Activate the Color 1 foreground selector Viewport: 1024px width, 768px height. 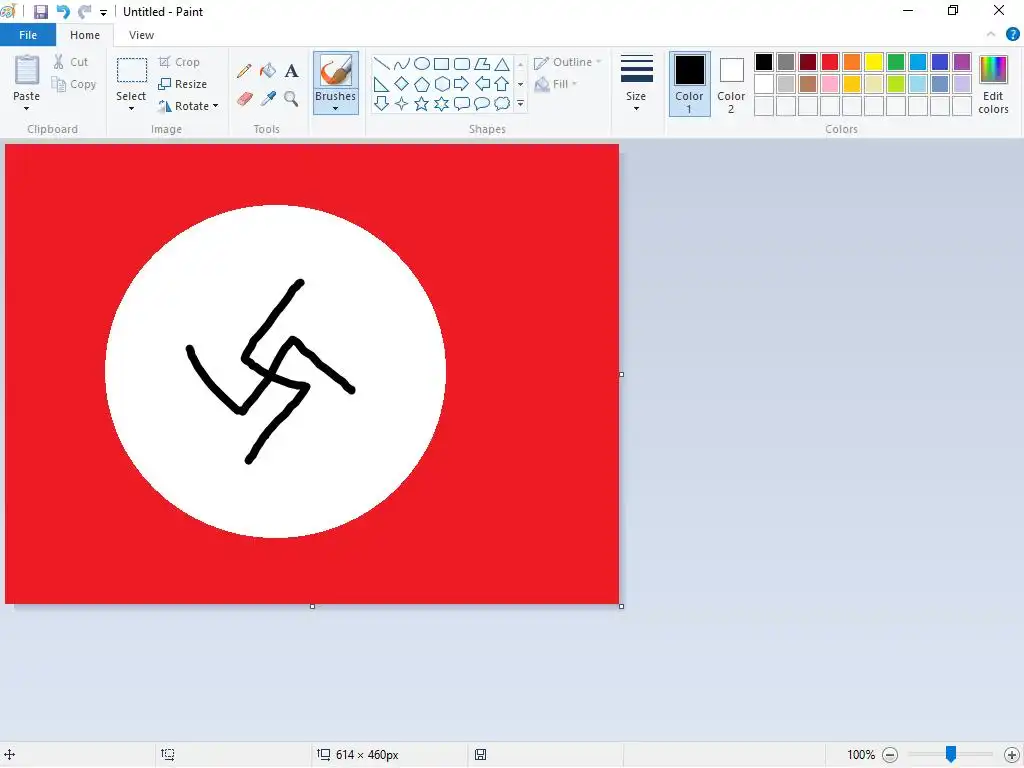click(690, 84)
